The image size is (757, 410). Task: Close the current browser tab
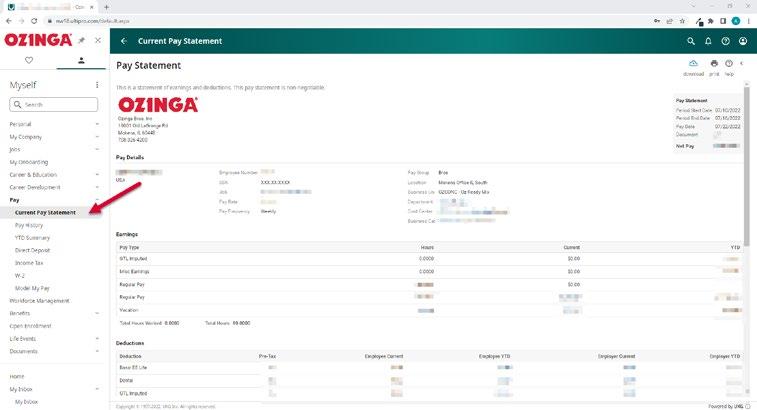91,7
